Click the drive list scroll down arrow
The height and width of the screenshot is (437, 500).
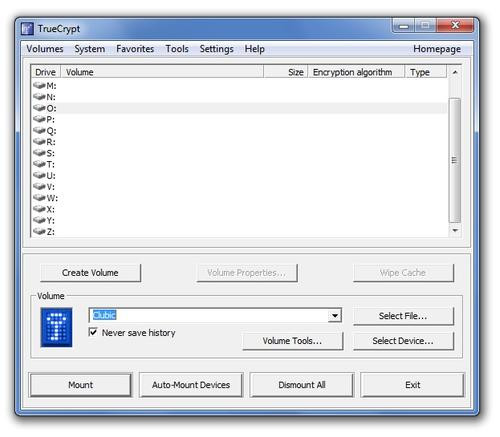pyautogui.click(x=455, y=230)
